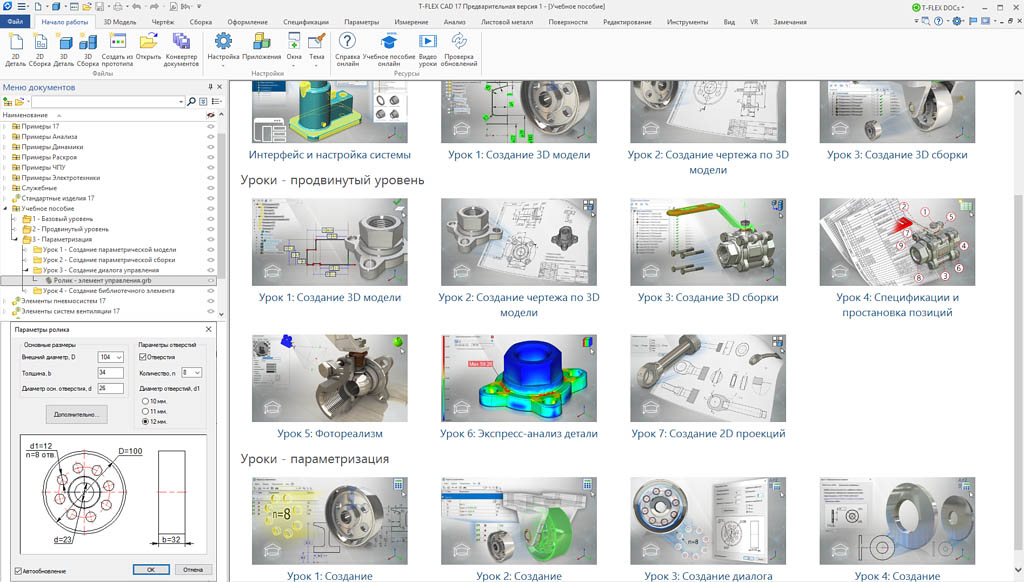Click the collapse-all icon beside search magnifier
Viewport: 1024px width, 582px height.
(204, 102)
